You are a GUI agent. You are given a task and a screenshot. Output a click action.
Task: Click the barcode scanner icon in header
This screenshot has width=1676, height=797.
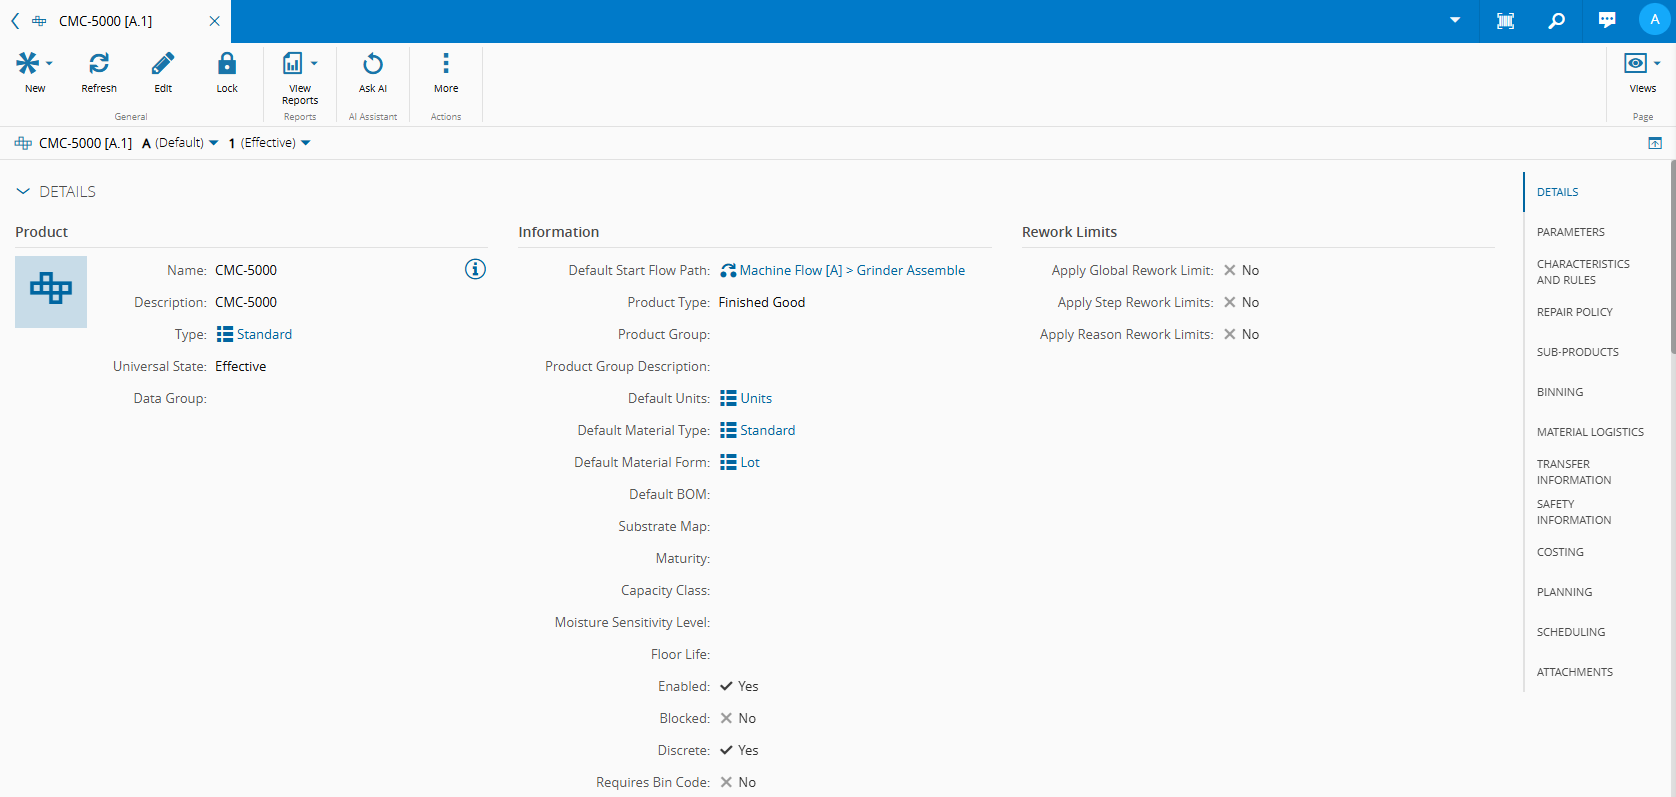pyautogui.click(x=1505, y=21)
